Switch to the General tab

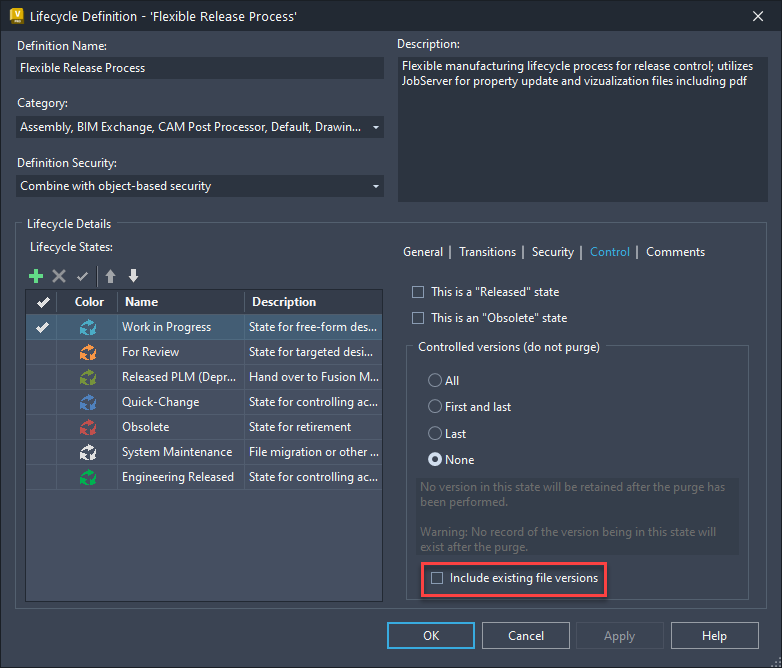[423, 252]
